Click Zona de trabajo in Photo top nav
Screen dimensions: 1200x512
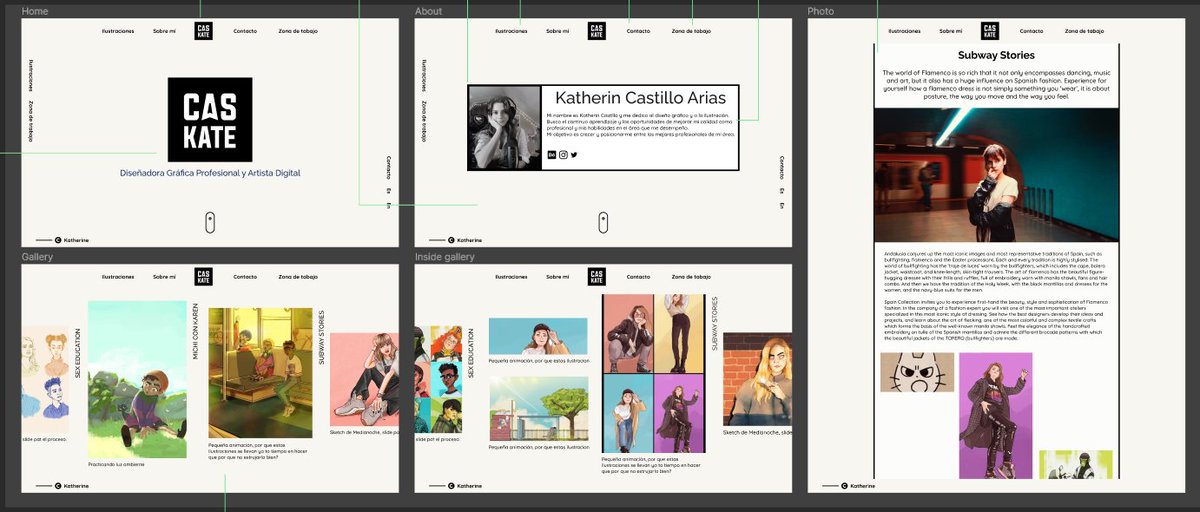[1085, 31]
